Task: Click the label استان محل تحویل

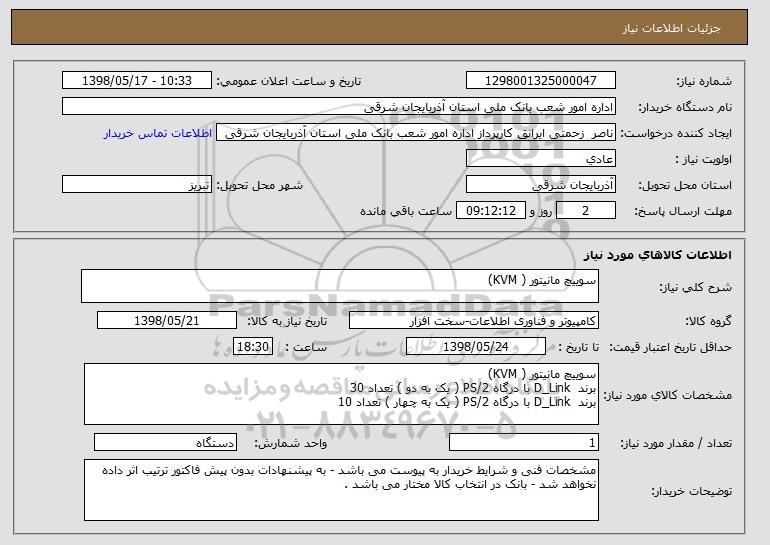Action: point(685,185)
